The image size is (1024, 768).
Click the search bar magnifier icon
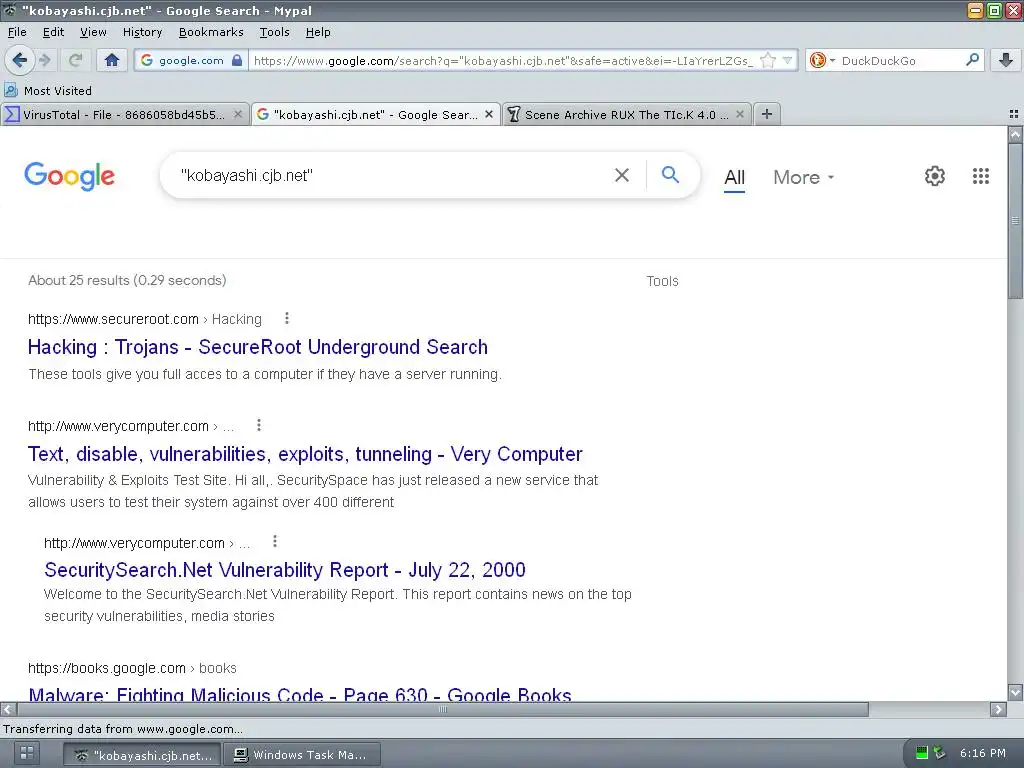972,60
